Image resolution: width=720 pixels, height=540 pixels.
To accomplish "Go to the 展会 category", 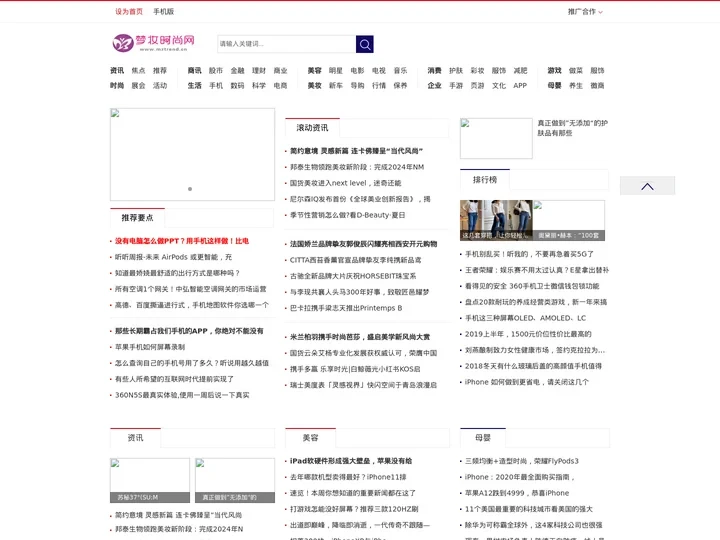I will point(138,85).
